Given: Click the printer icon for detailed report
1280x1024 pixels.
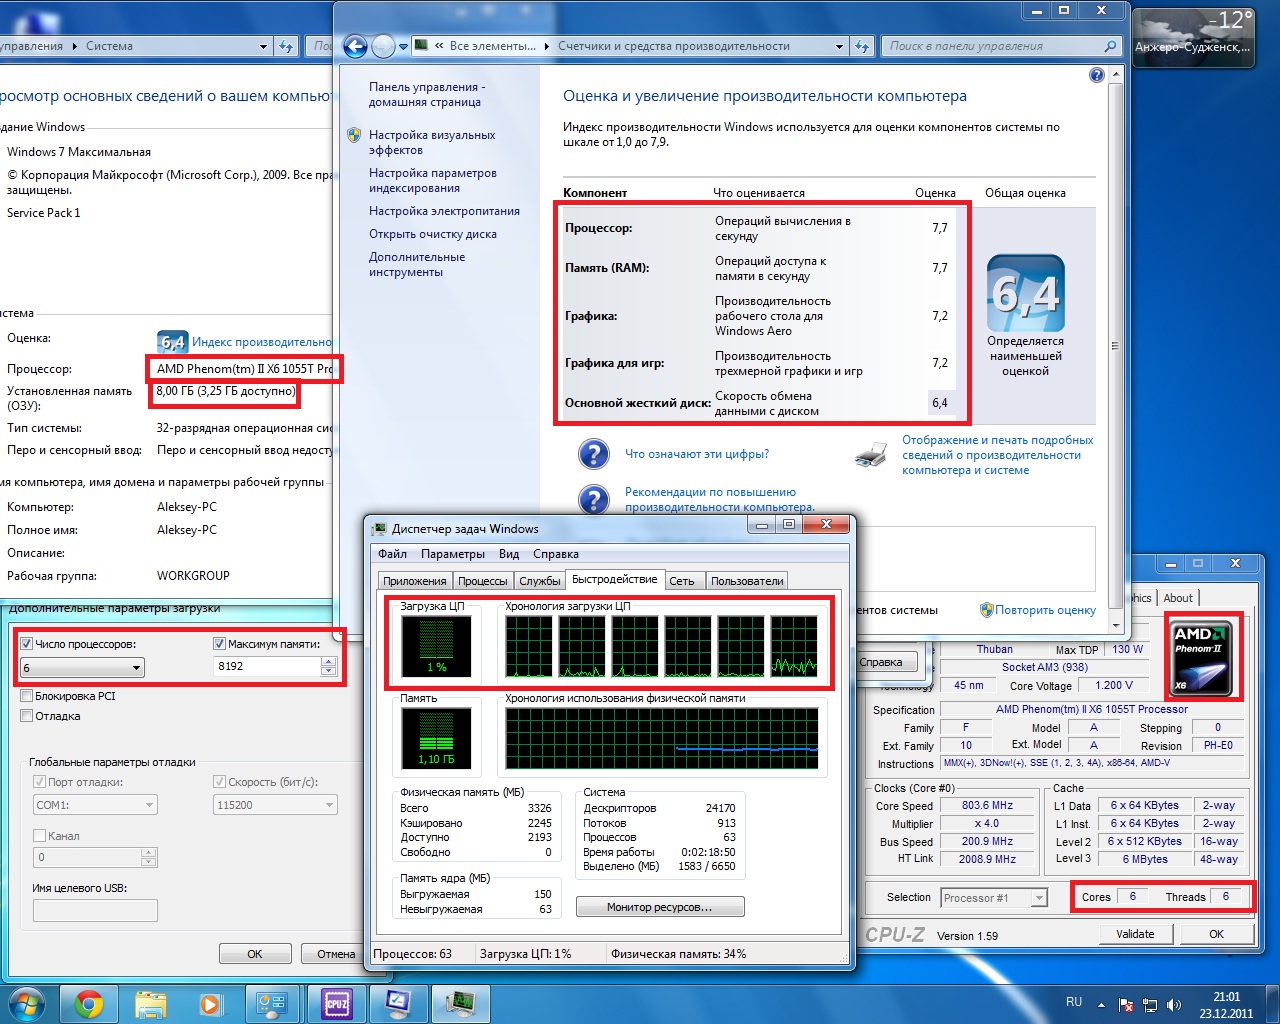Looking at the screenshot, I should tap(871, 455).
